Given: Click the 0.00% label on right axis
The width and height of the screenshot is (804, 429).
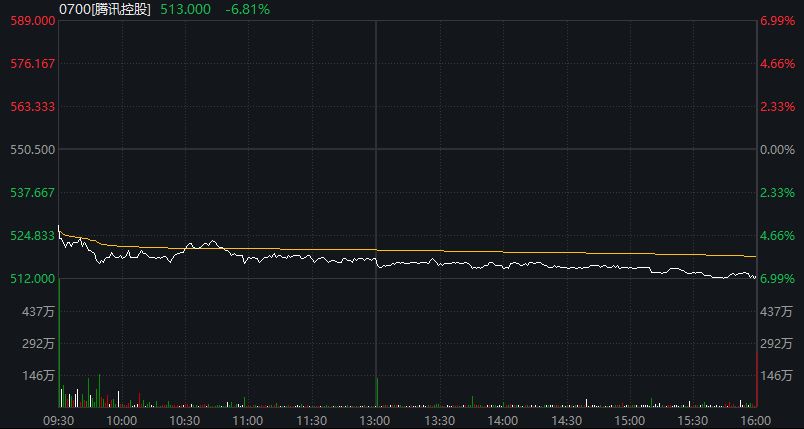Looking at the screenshot, I should pyautogui.click(x=777, y=149).
